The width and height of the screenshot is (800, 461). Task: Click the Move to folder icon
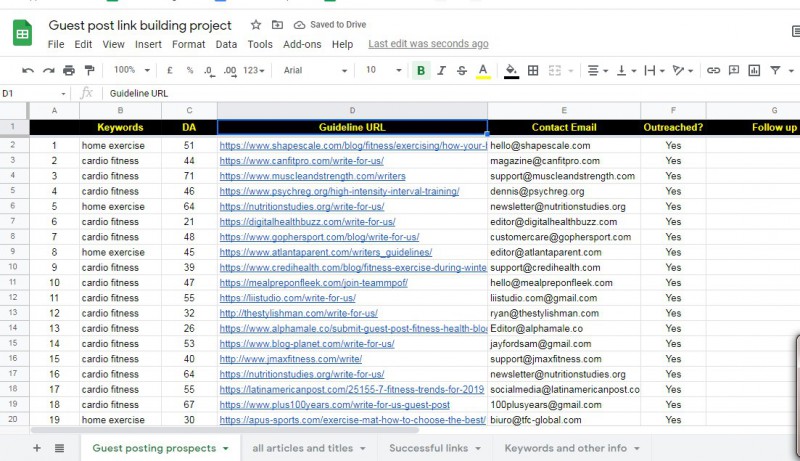click(277, 24)
